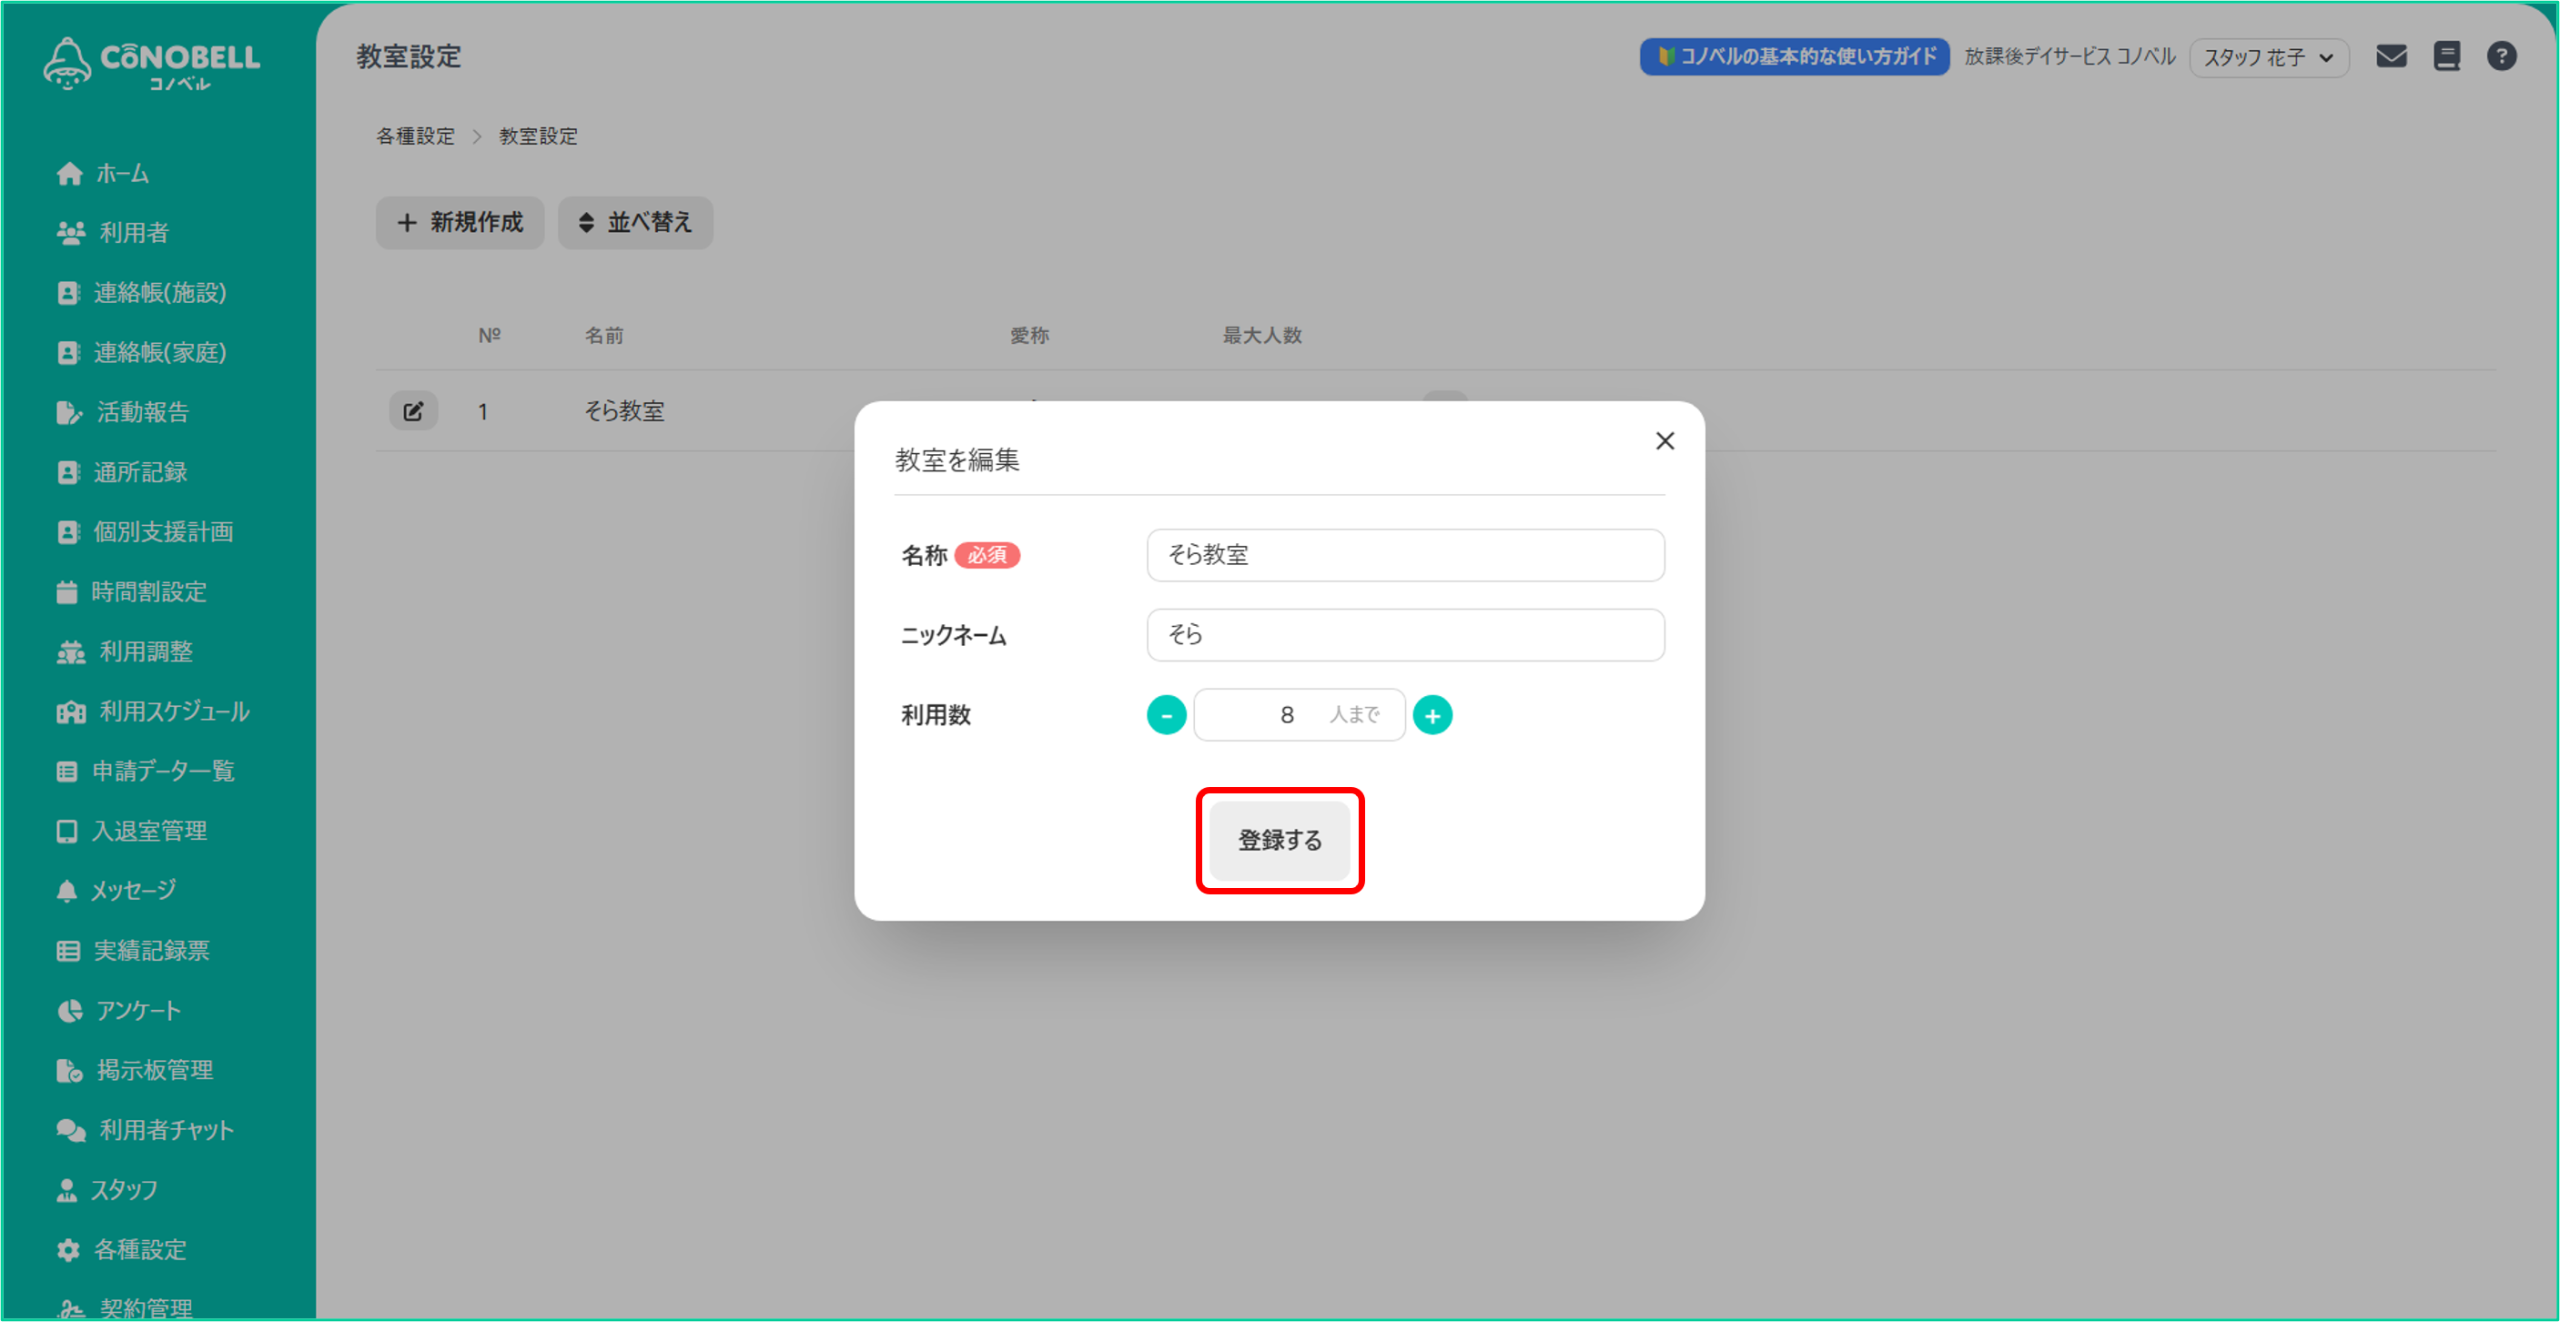Open the manual book icon in header

tap(2447, 56)
